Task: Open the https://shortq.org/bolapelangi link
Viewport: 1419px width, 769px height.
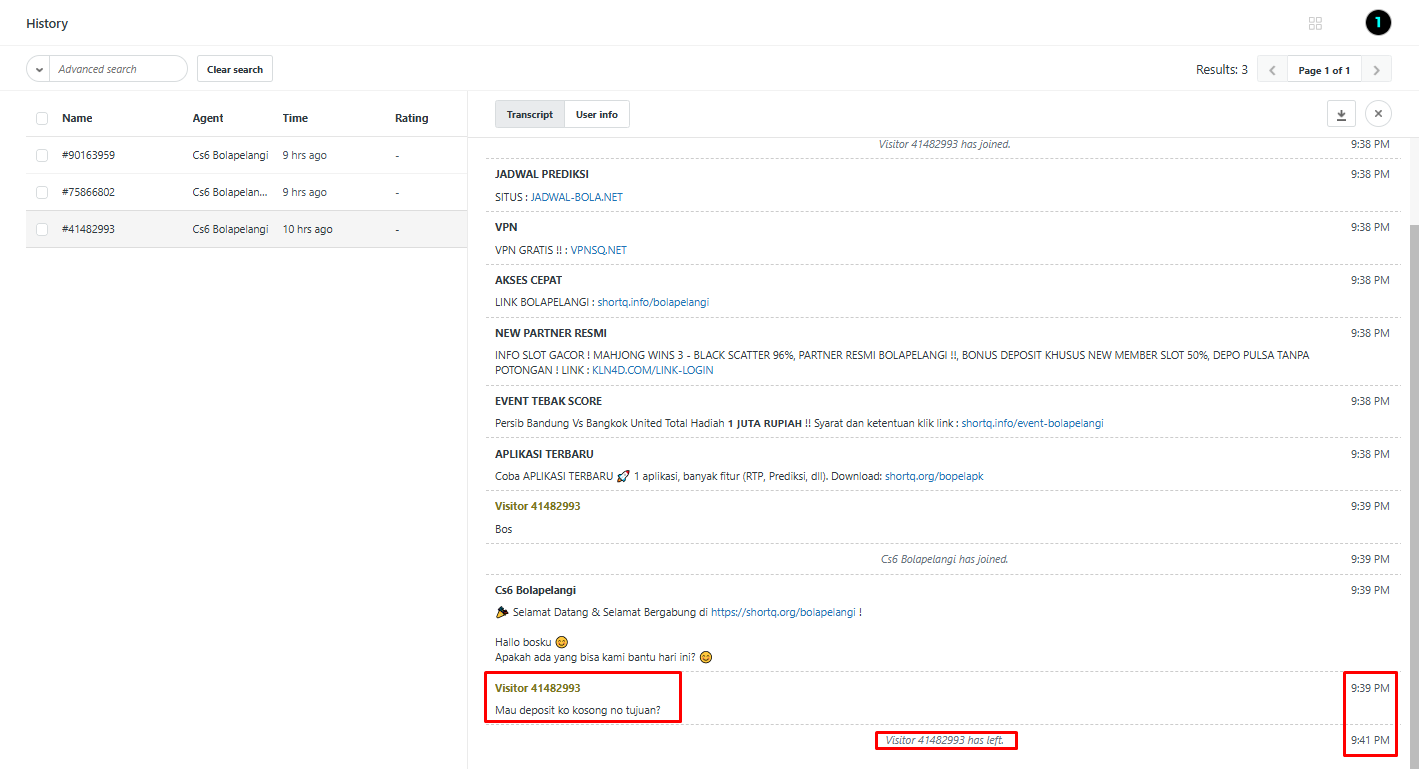Action: coord(783,612)
